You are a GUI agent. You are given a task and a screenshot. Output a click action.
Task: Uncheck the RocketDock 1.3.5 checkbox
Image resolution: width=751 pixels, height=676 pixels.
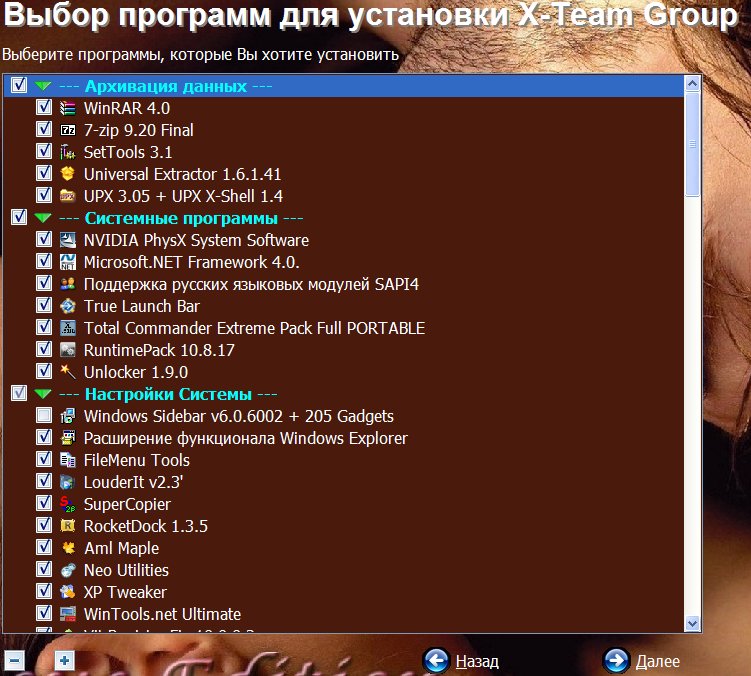(44, 525)
